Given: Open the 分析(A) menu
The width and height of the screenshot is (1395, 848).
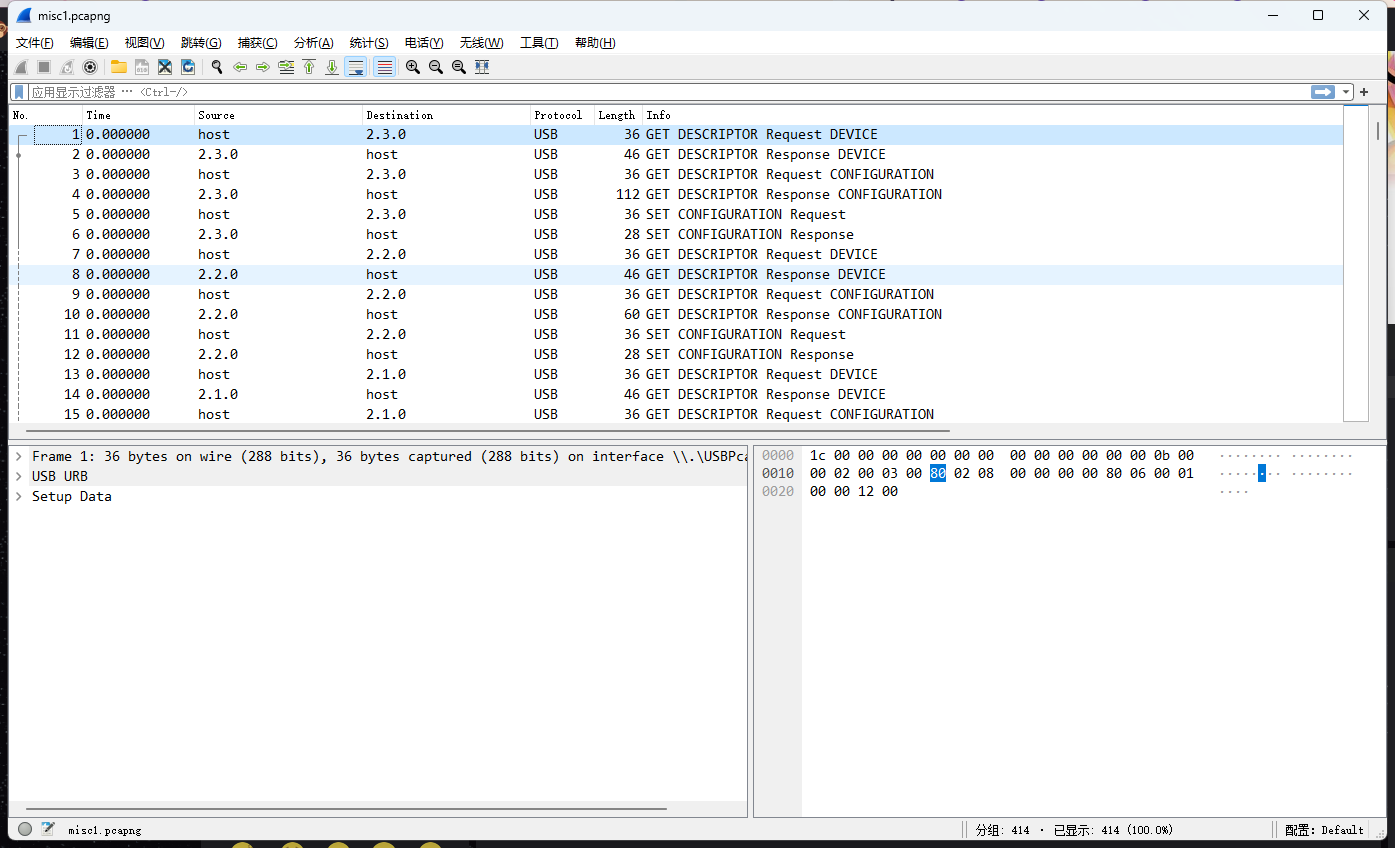Looking at the screenshot, I should pos(313,43).
